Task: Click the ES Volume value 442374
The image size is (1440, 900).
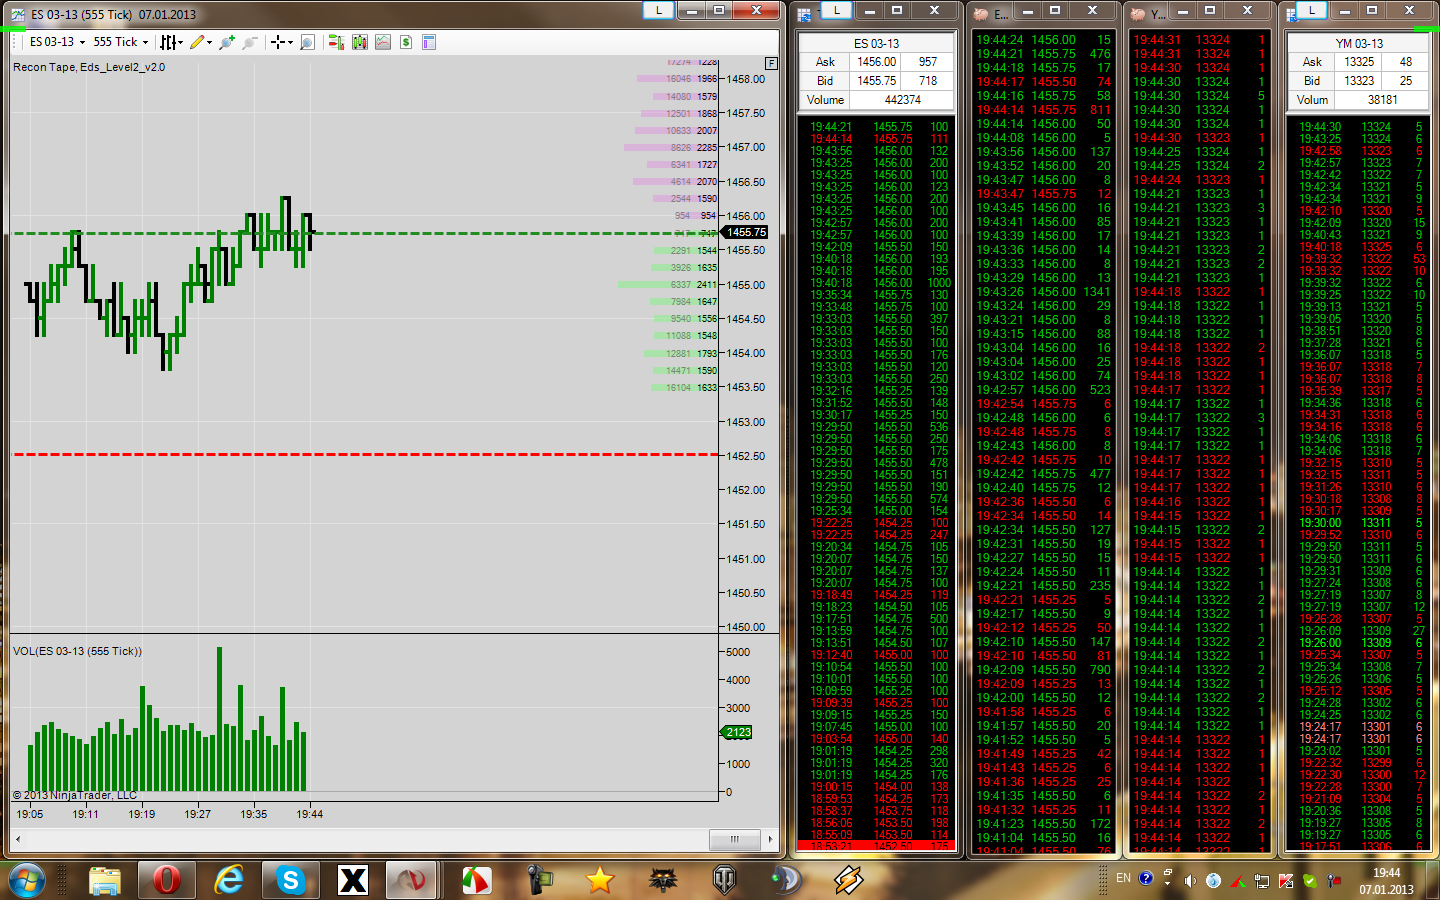Action: pos(902,100)
